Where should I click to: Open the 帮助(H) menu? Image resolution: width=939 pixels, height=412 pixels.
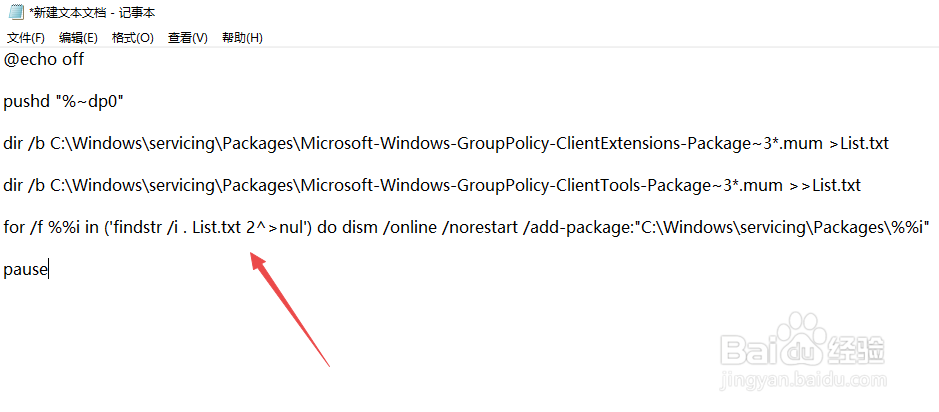coord(242,38)
